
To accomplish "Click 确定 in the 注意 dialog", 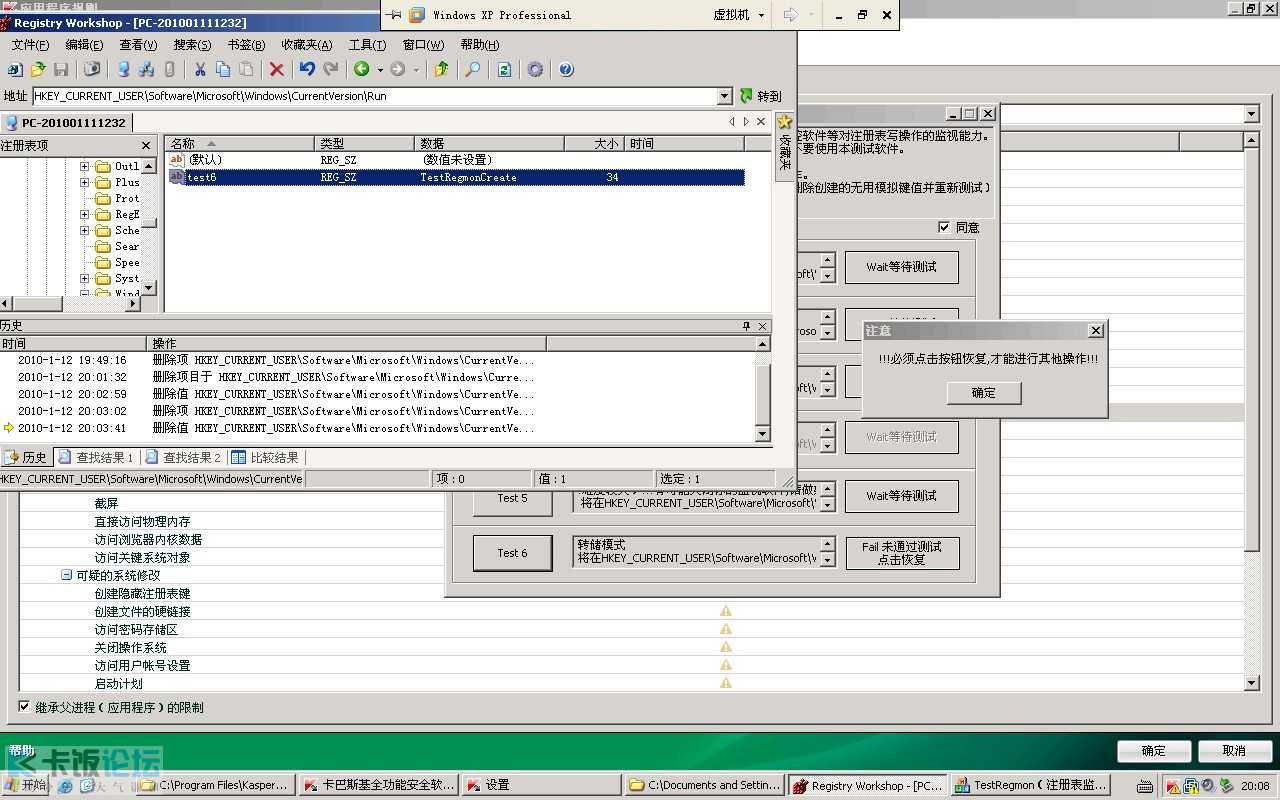I will tap(984, 393).
